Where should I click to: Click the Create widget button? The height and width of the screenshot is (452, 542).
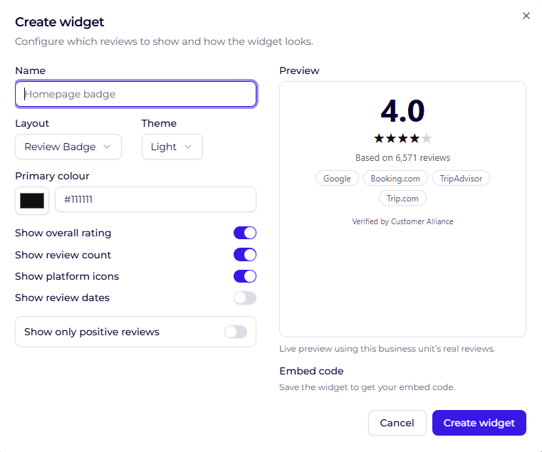pyautogui.click(x=479, y=423)
